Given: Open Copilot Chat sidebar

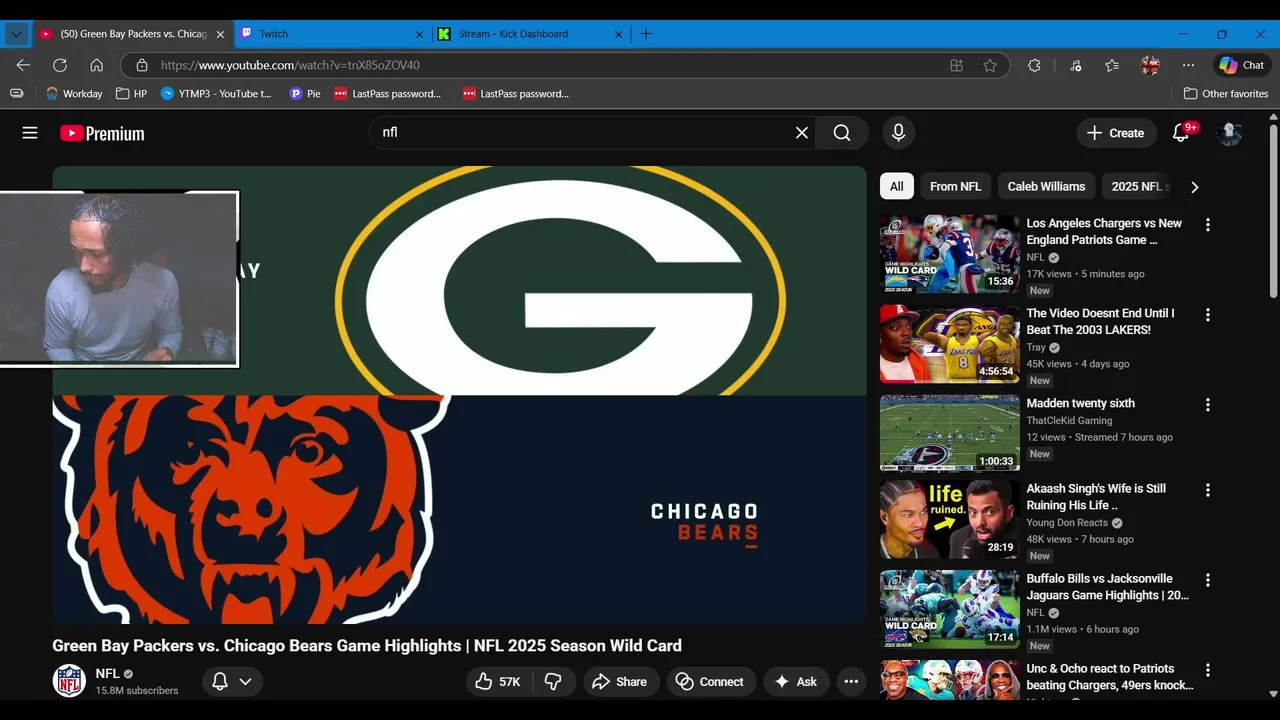Looking at the screenshot, I should 1242,65.
